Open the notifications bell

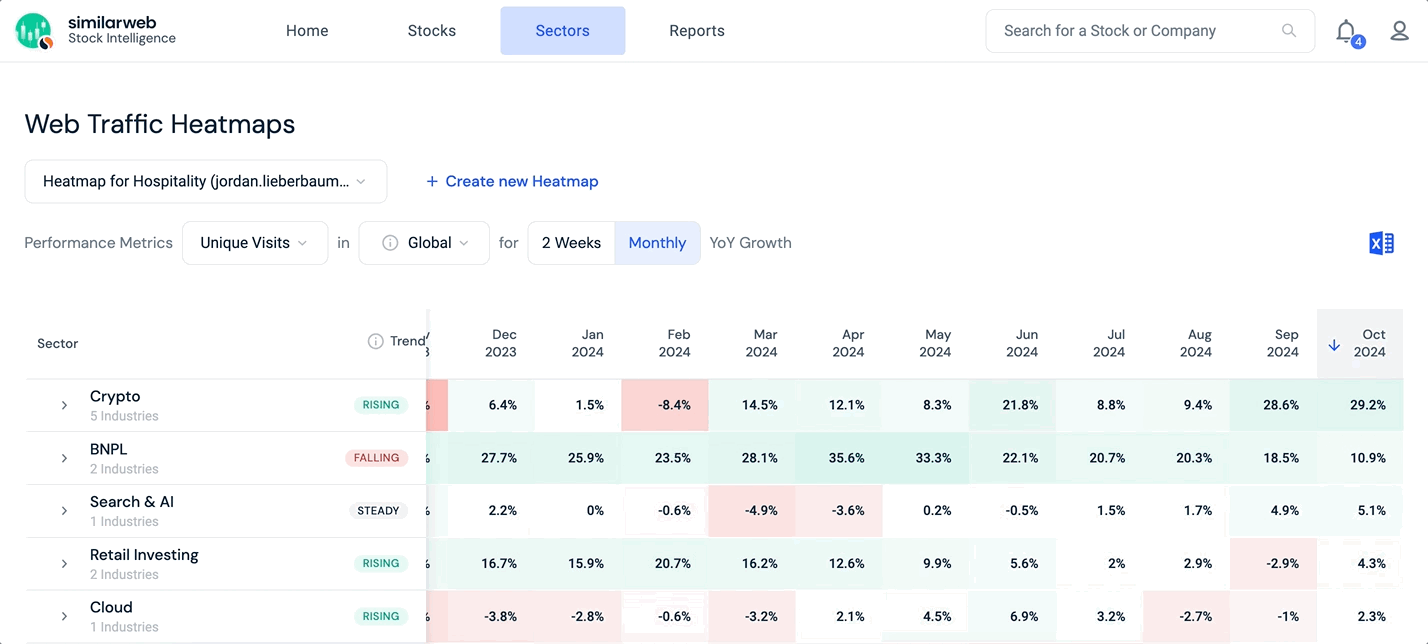[1346, 31]
